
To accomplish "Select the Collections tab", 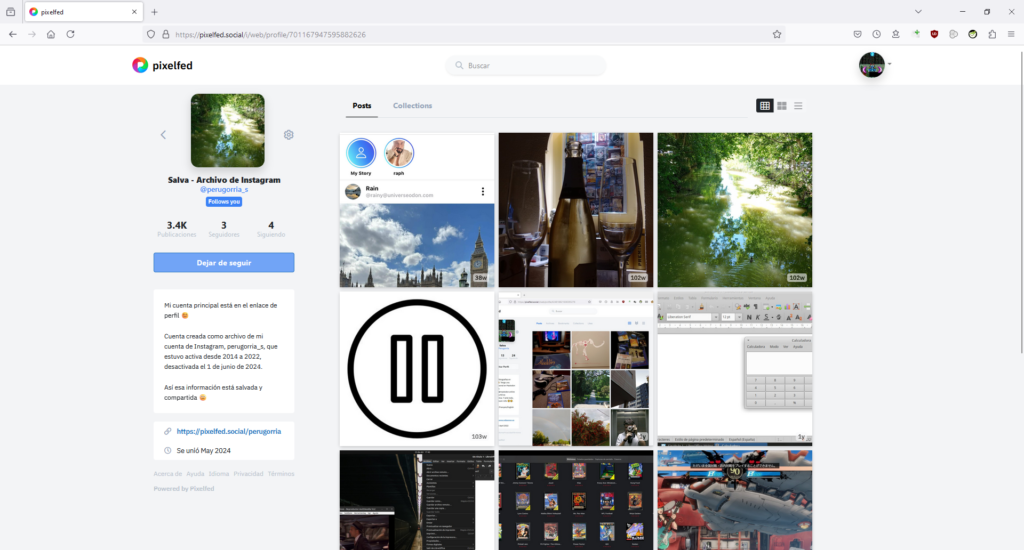I will [x=412, y=106].
